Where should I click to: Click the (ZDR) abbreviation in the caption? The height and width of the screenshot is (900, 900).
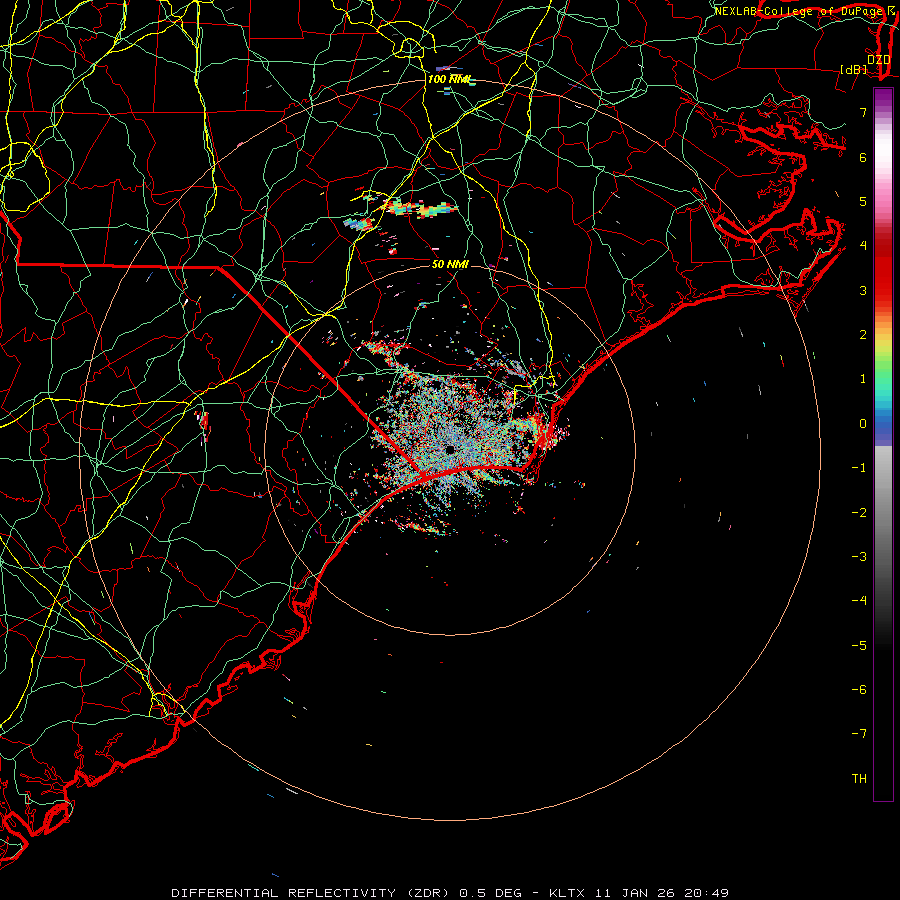click(x=428, y=893)
